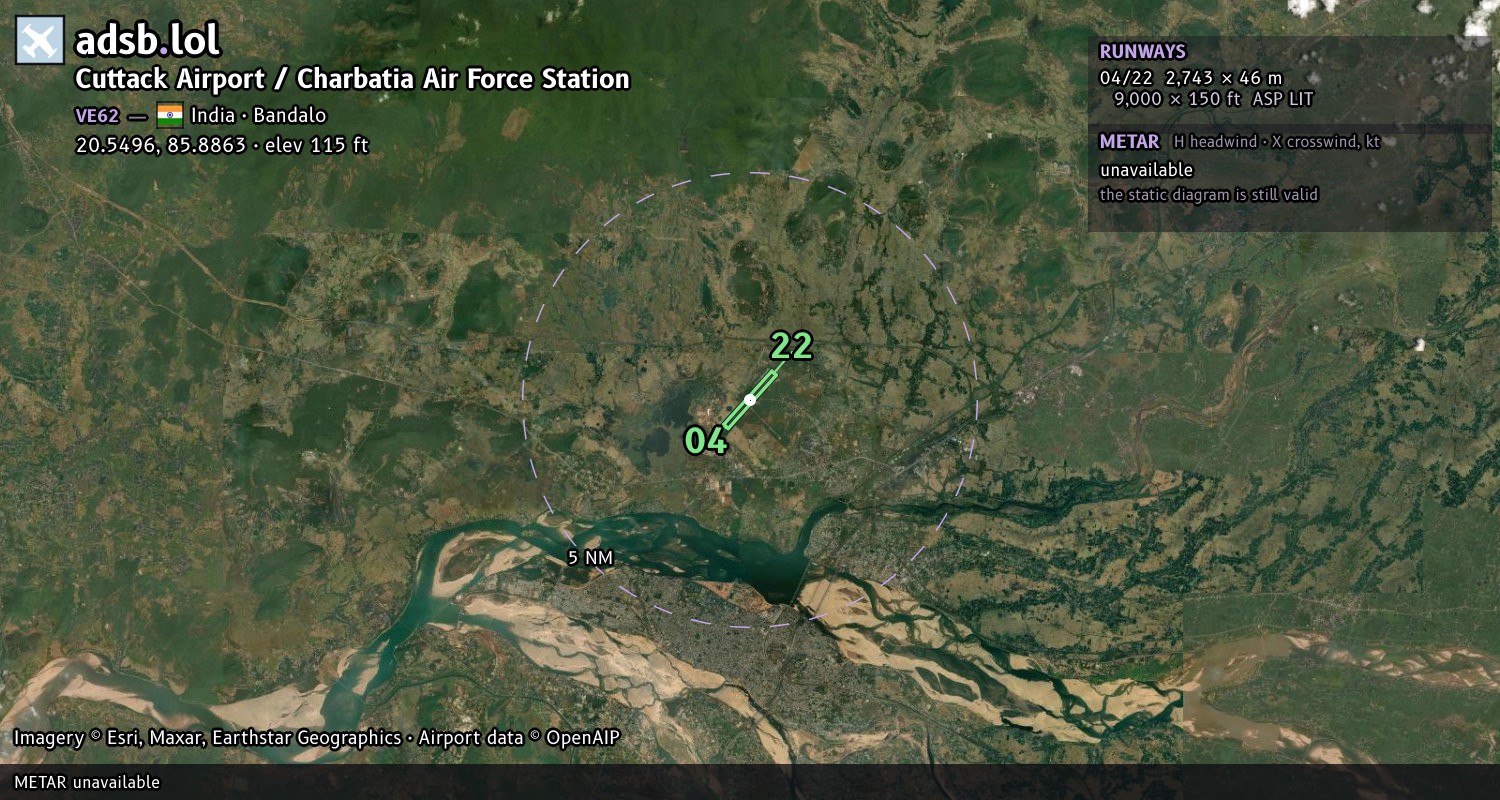Click the adsb.lol airplane logo icon
This screenshot has width=1500, height=800.
[40, 41]
